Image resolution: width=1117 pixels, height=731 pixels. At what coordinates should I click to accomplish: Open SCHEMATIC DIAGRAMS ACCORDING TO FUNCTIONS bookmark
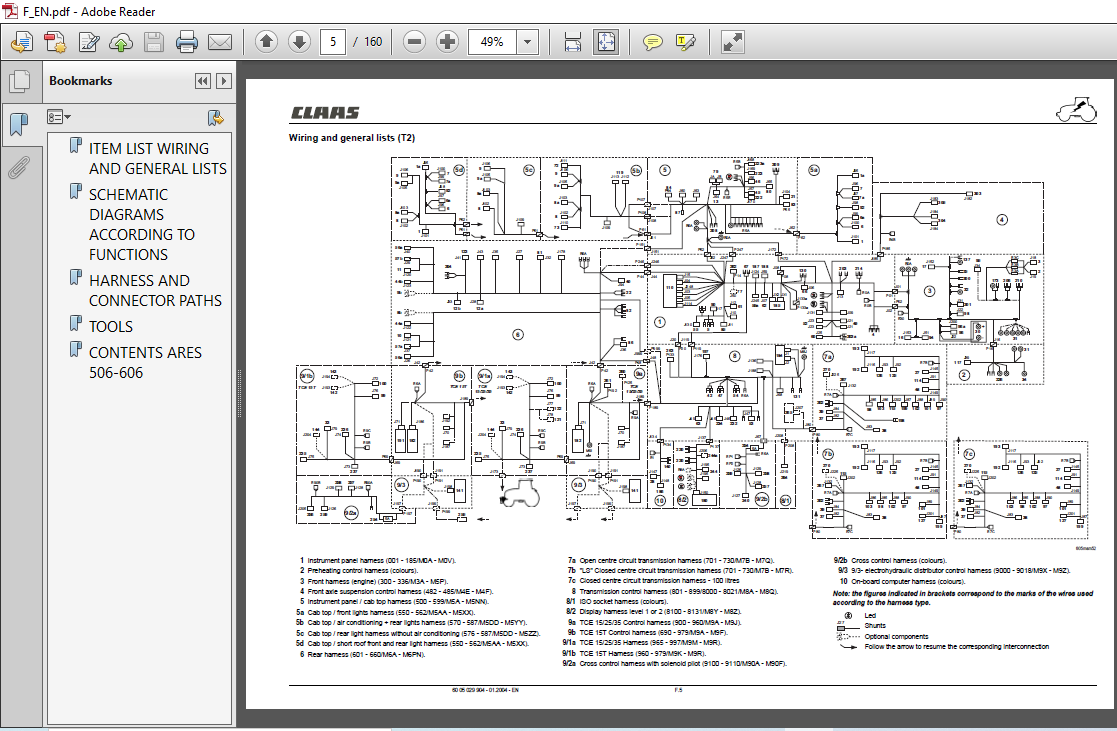point(142,224)
